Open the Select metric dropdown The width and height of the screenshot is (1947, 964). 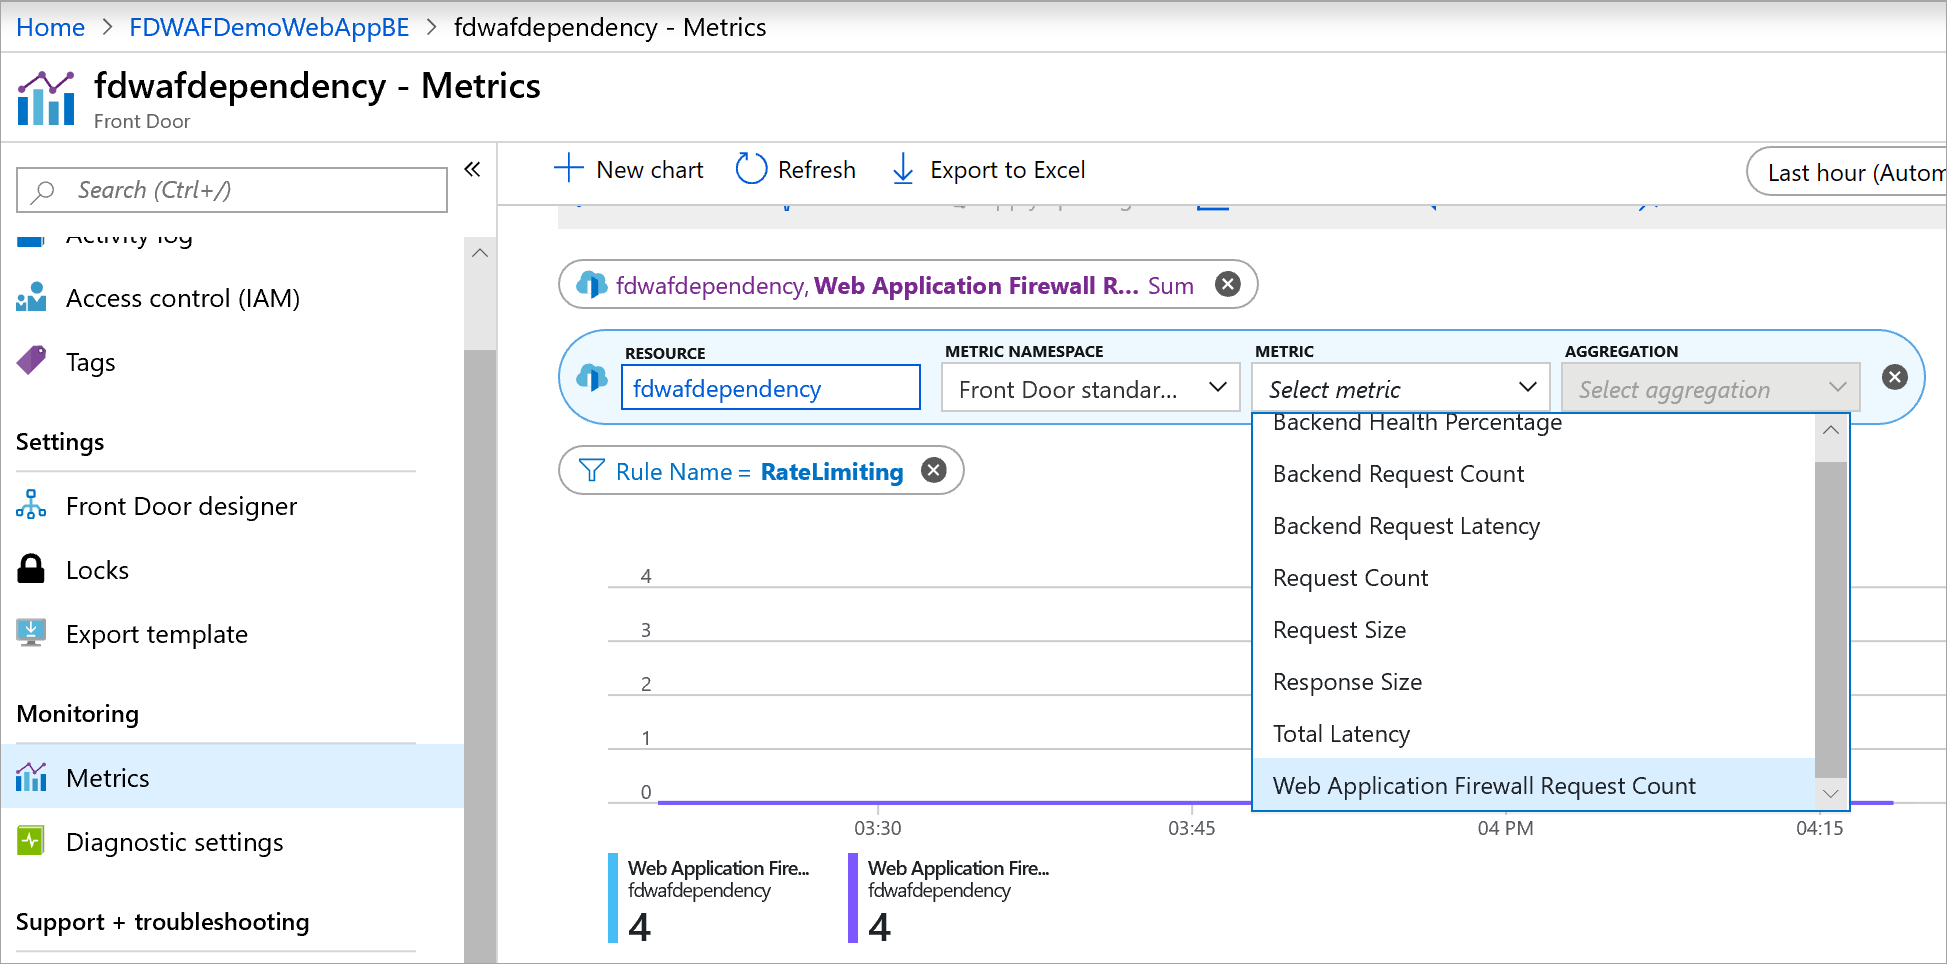[x=1399, y=388]
